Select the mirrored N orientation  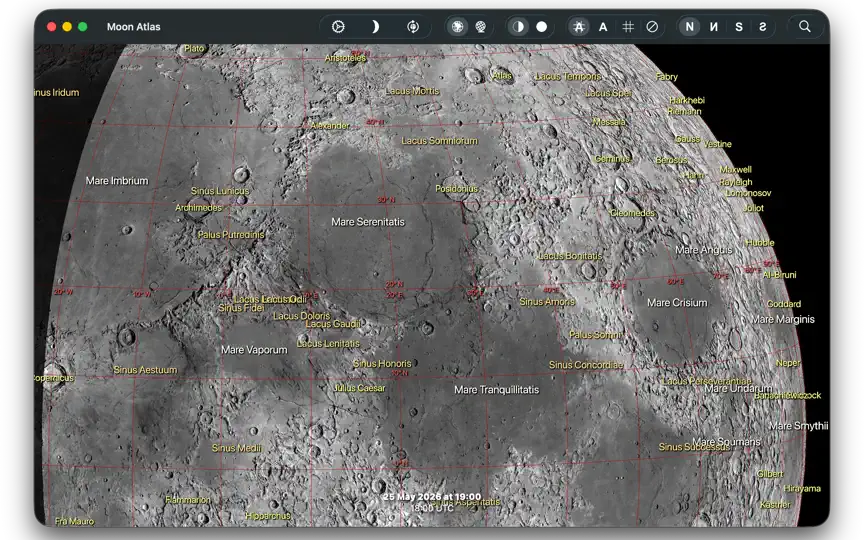(x=714, y=26)
